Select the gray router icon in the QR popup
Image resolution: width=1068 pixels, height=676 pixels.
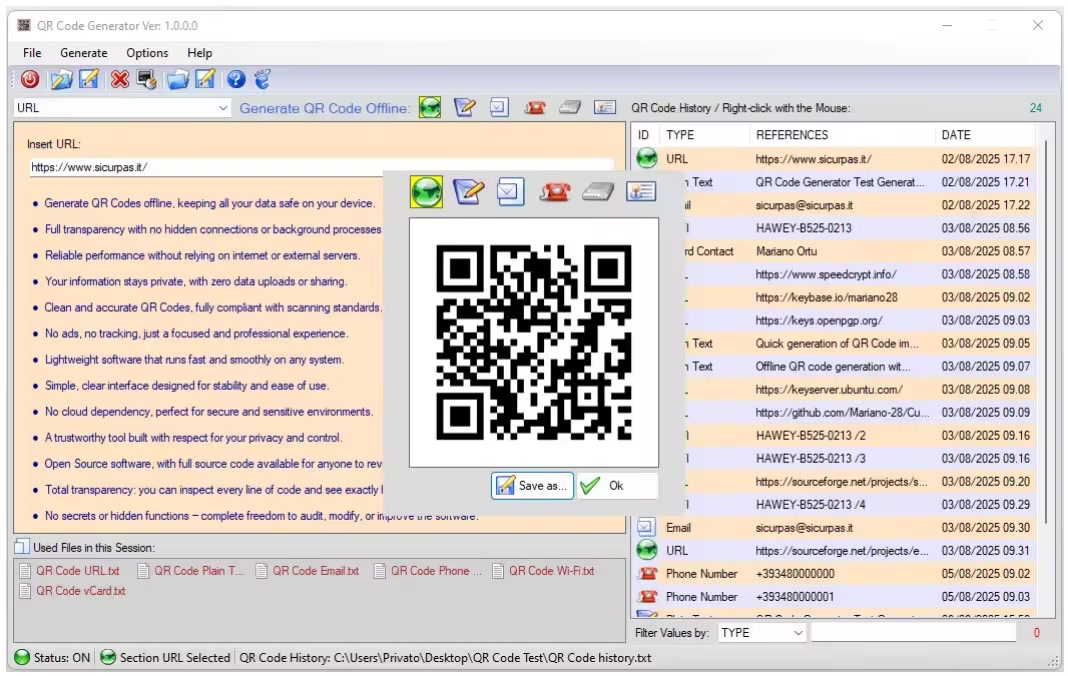click(x=598, y=191)
